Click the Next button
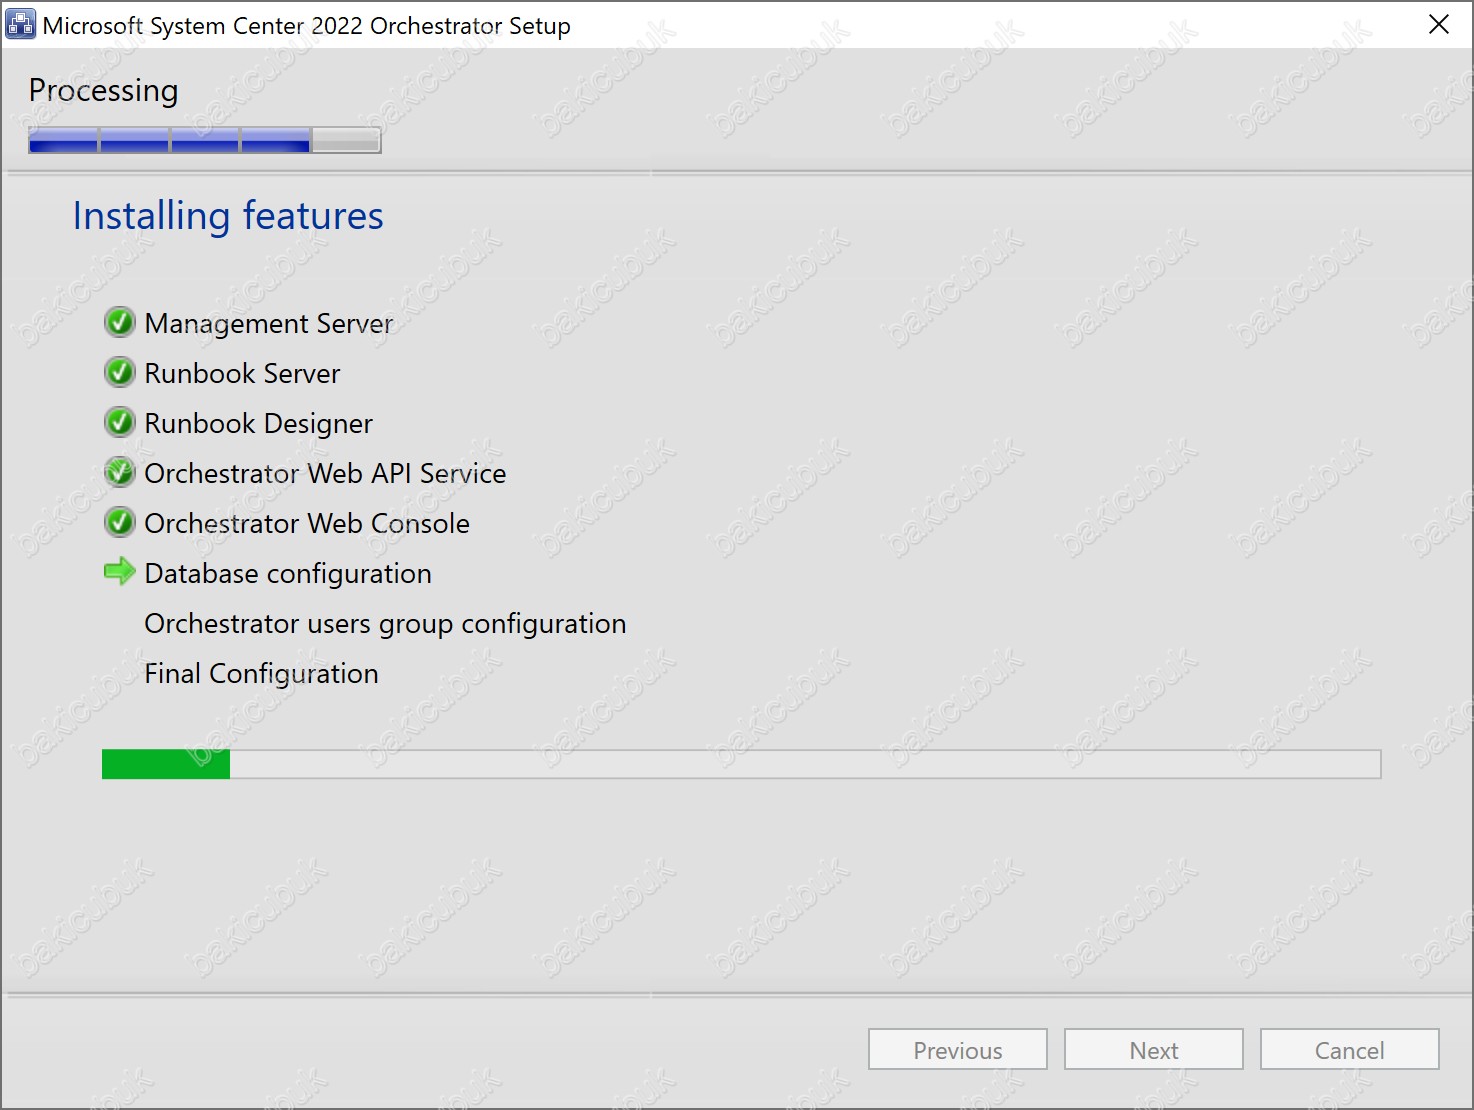The image size is (1474, 1110). coord(1154,1049)
